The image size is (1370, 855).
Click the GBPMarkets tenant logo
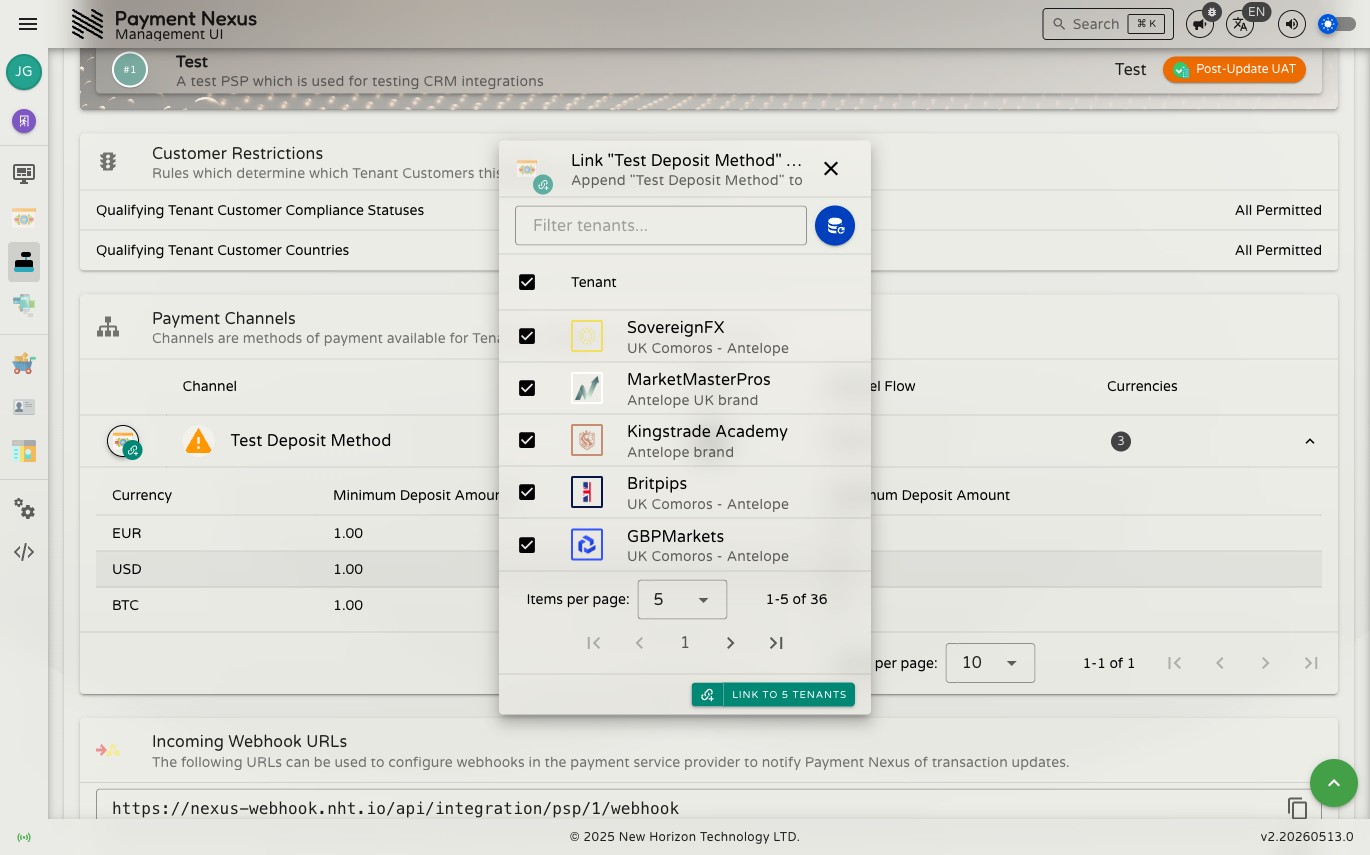[x=587, y=545]
